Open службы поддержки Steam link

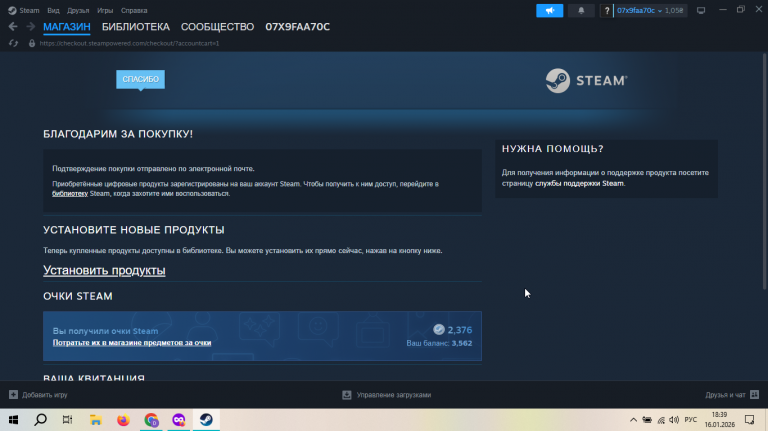[579, 183]
